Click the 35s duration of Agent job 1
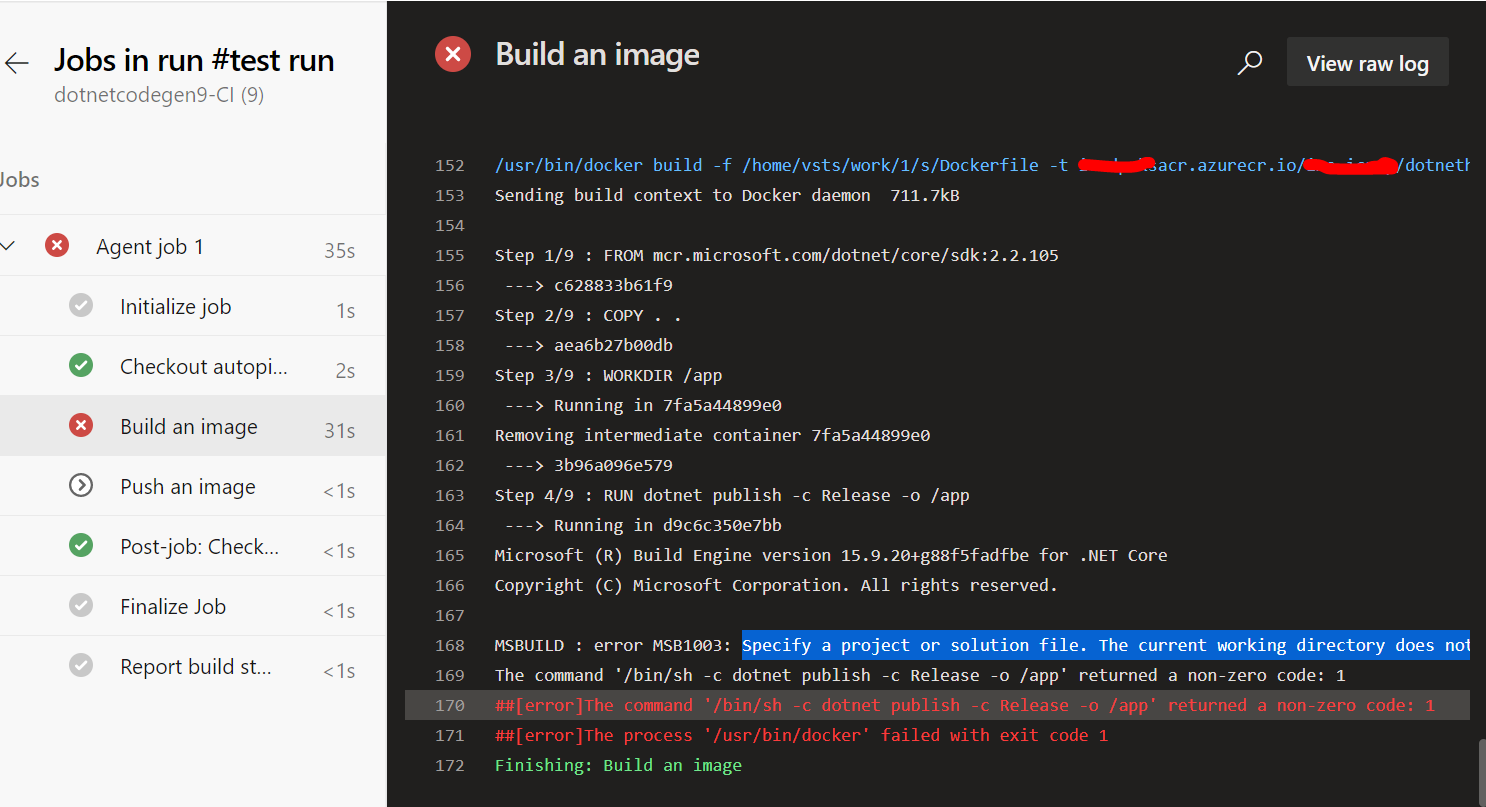 pos(339,250)
